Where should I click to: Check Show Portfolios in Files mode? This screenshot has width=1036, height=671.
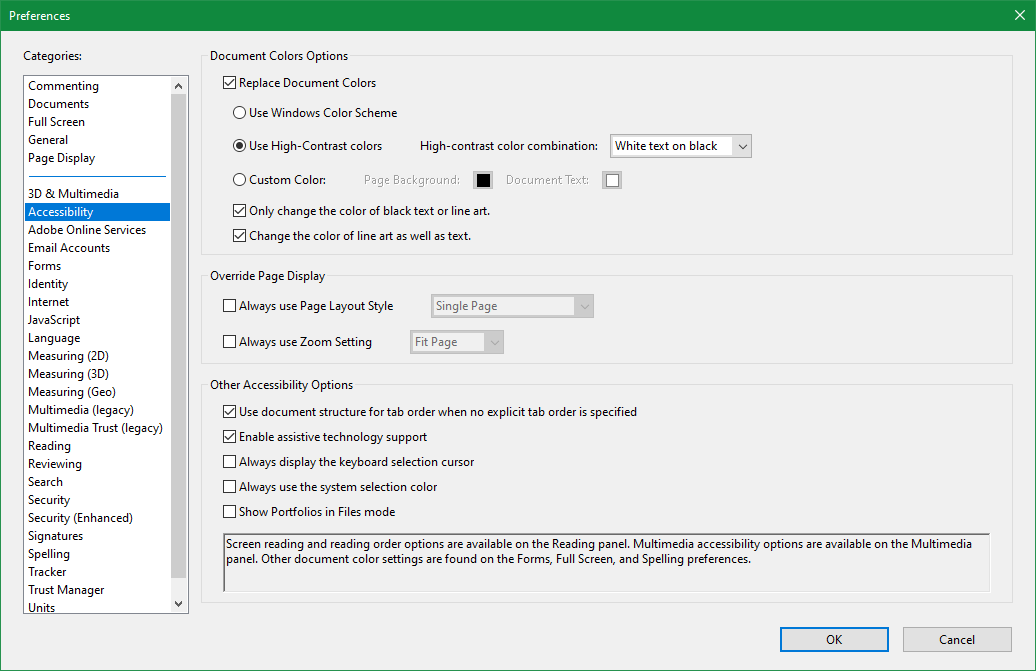click(229, 512)
